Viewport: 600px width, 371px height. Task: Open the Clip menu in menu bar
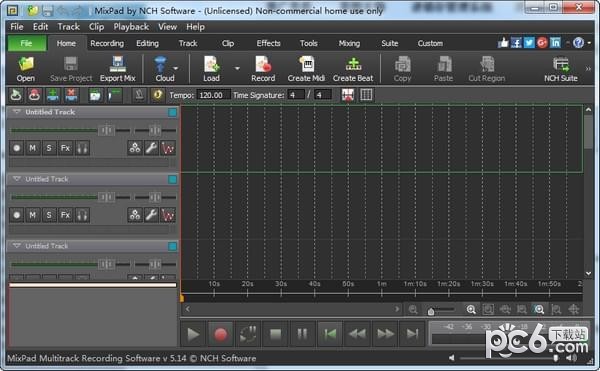pos(96,27)
